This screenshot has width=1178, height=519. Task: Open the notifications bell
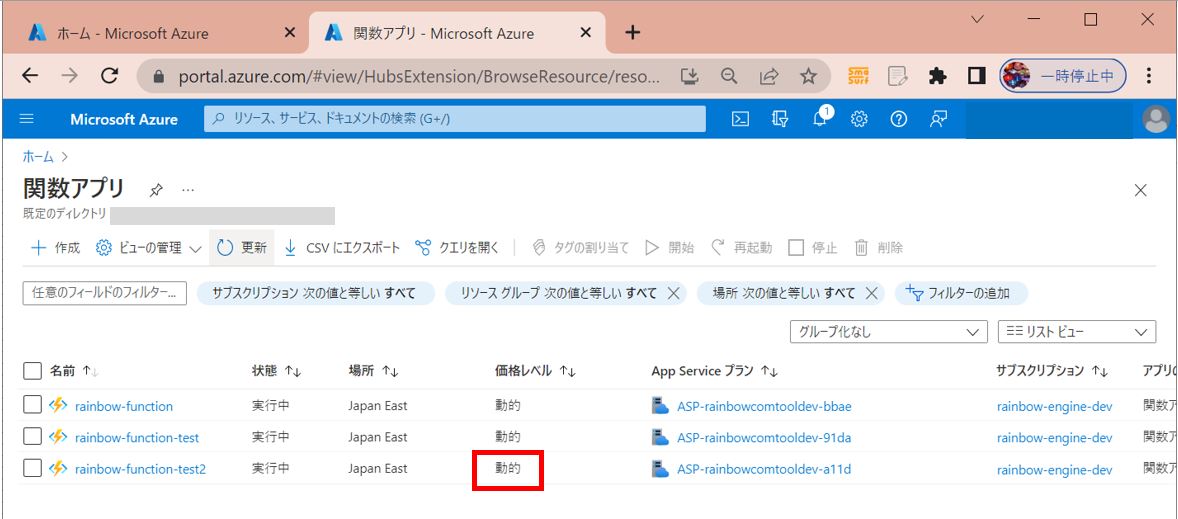coord(819,119)
